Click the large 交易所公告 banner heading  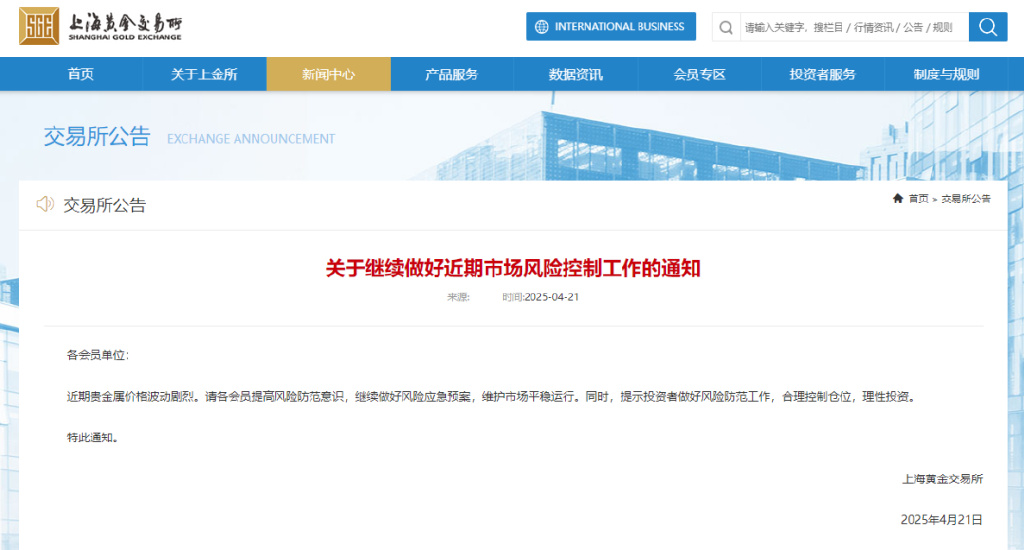point(97,137)
